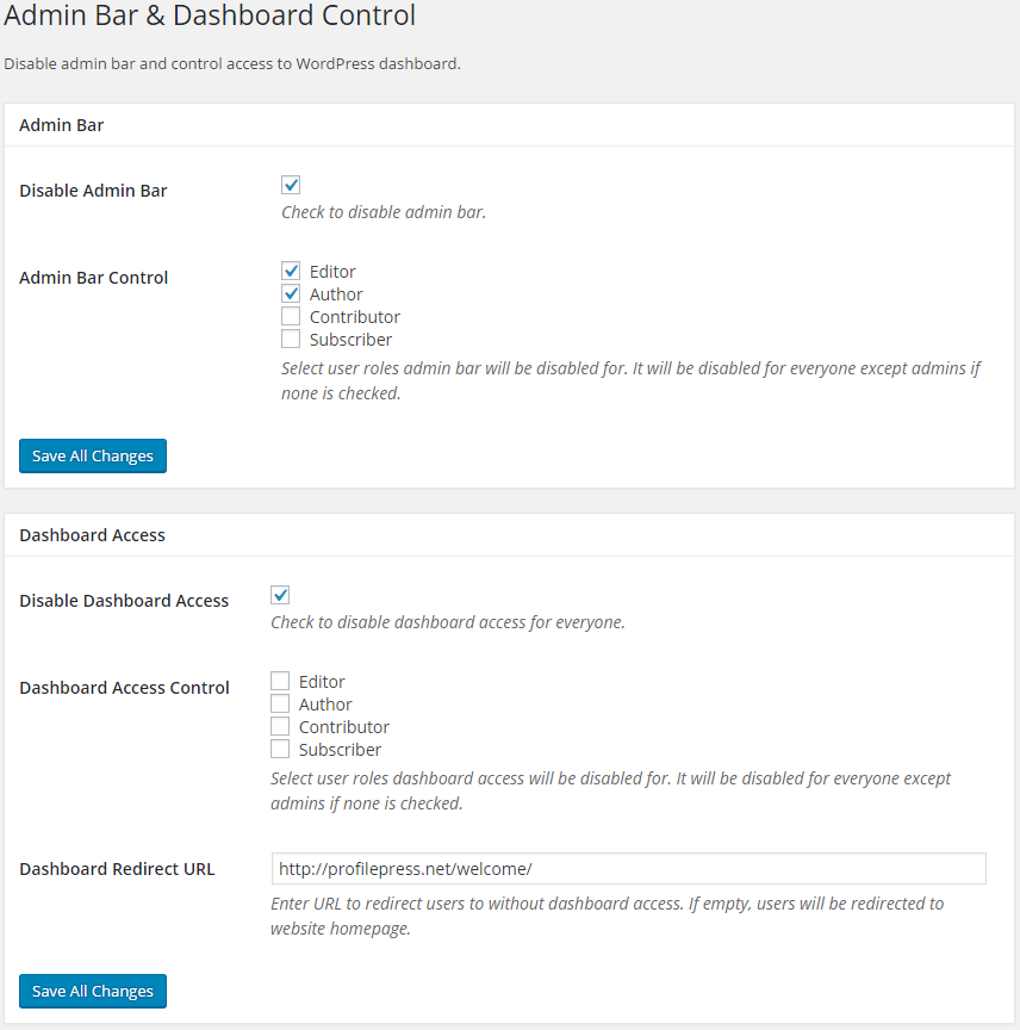The height and width of the screenshot is (1030, 1020).
Task: Uncheck the Disable Dashboard Access checkbox
Action: point(280,594)
